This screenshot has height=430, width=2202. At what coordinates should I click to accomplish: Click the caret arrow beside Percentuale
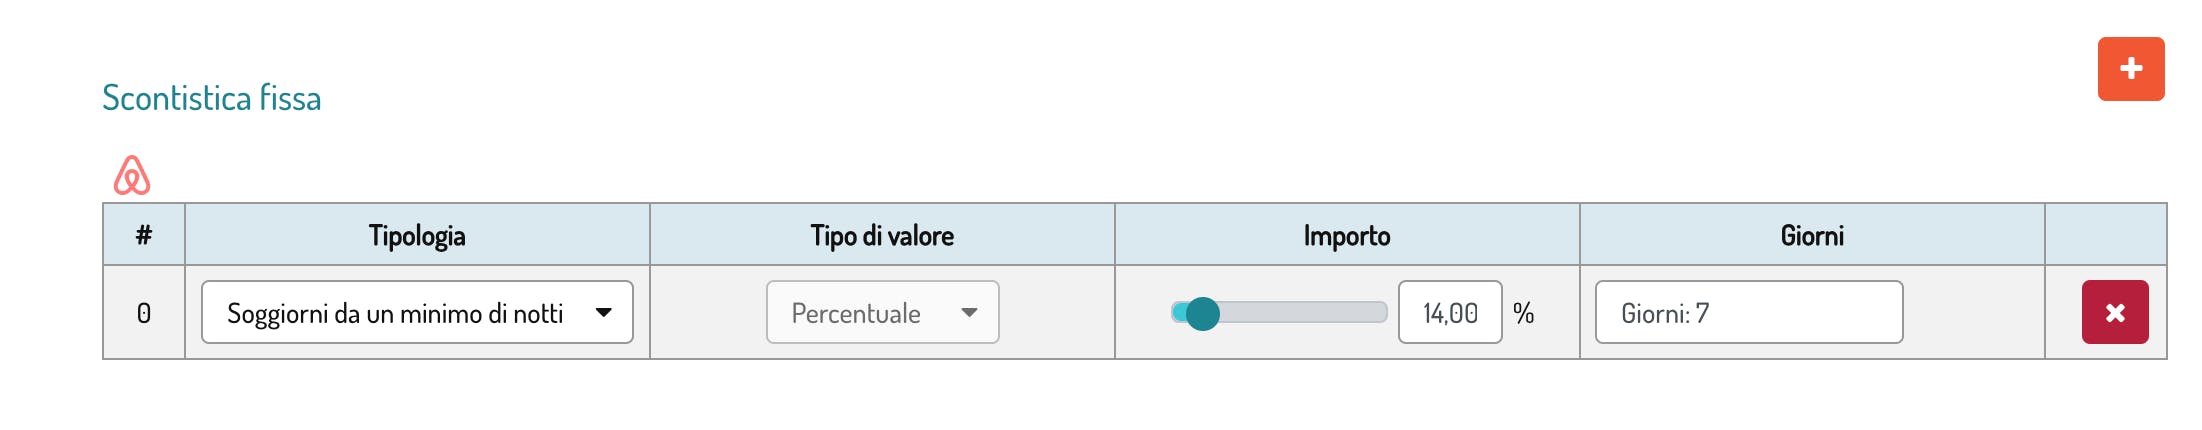point(969,313)
